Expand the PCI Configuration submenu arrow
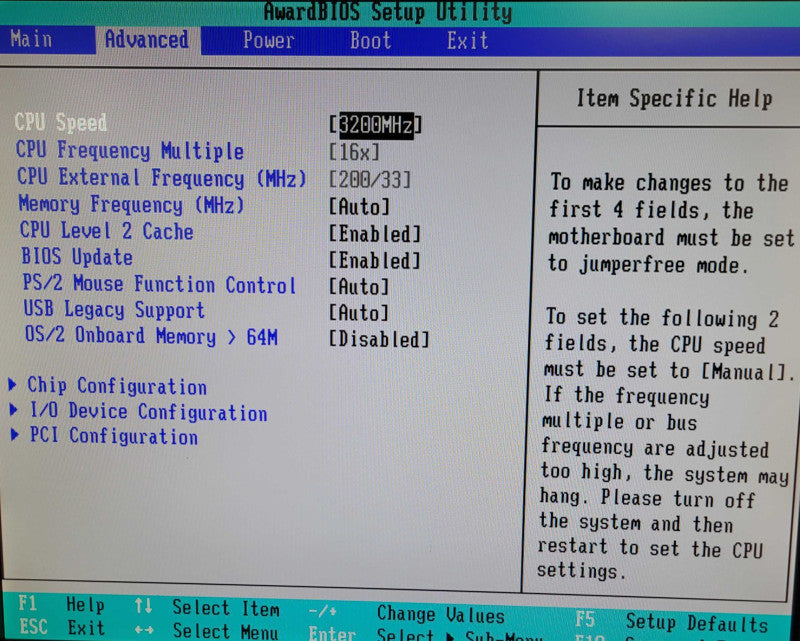800x641 pixels. (x=15, y=435)
